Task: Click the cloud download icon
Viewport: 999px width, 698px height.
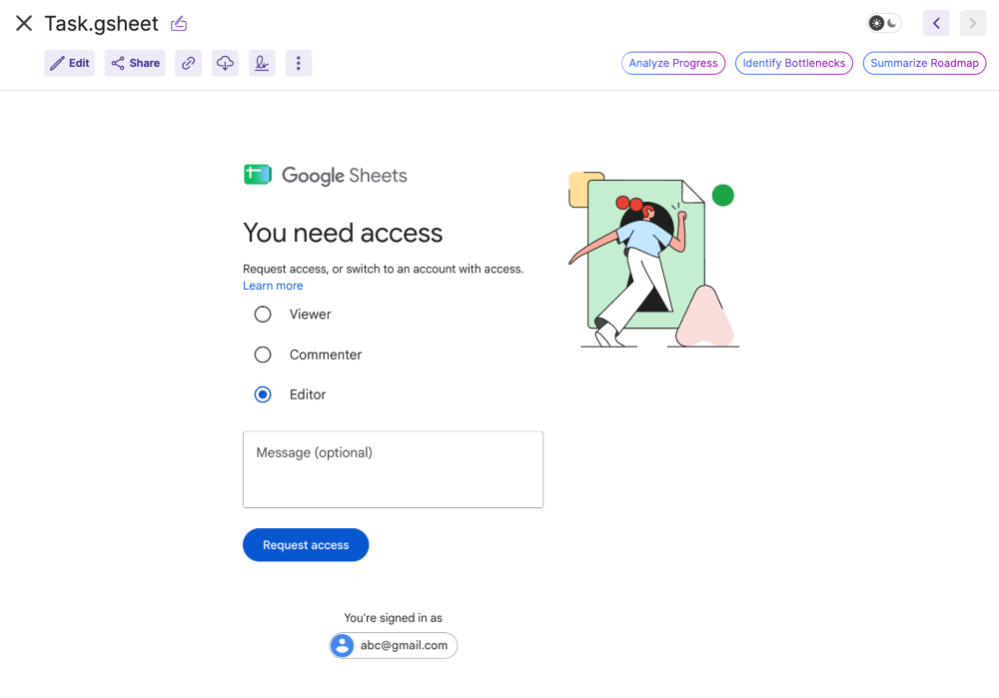Action: [x=225, y=63]
